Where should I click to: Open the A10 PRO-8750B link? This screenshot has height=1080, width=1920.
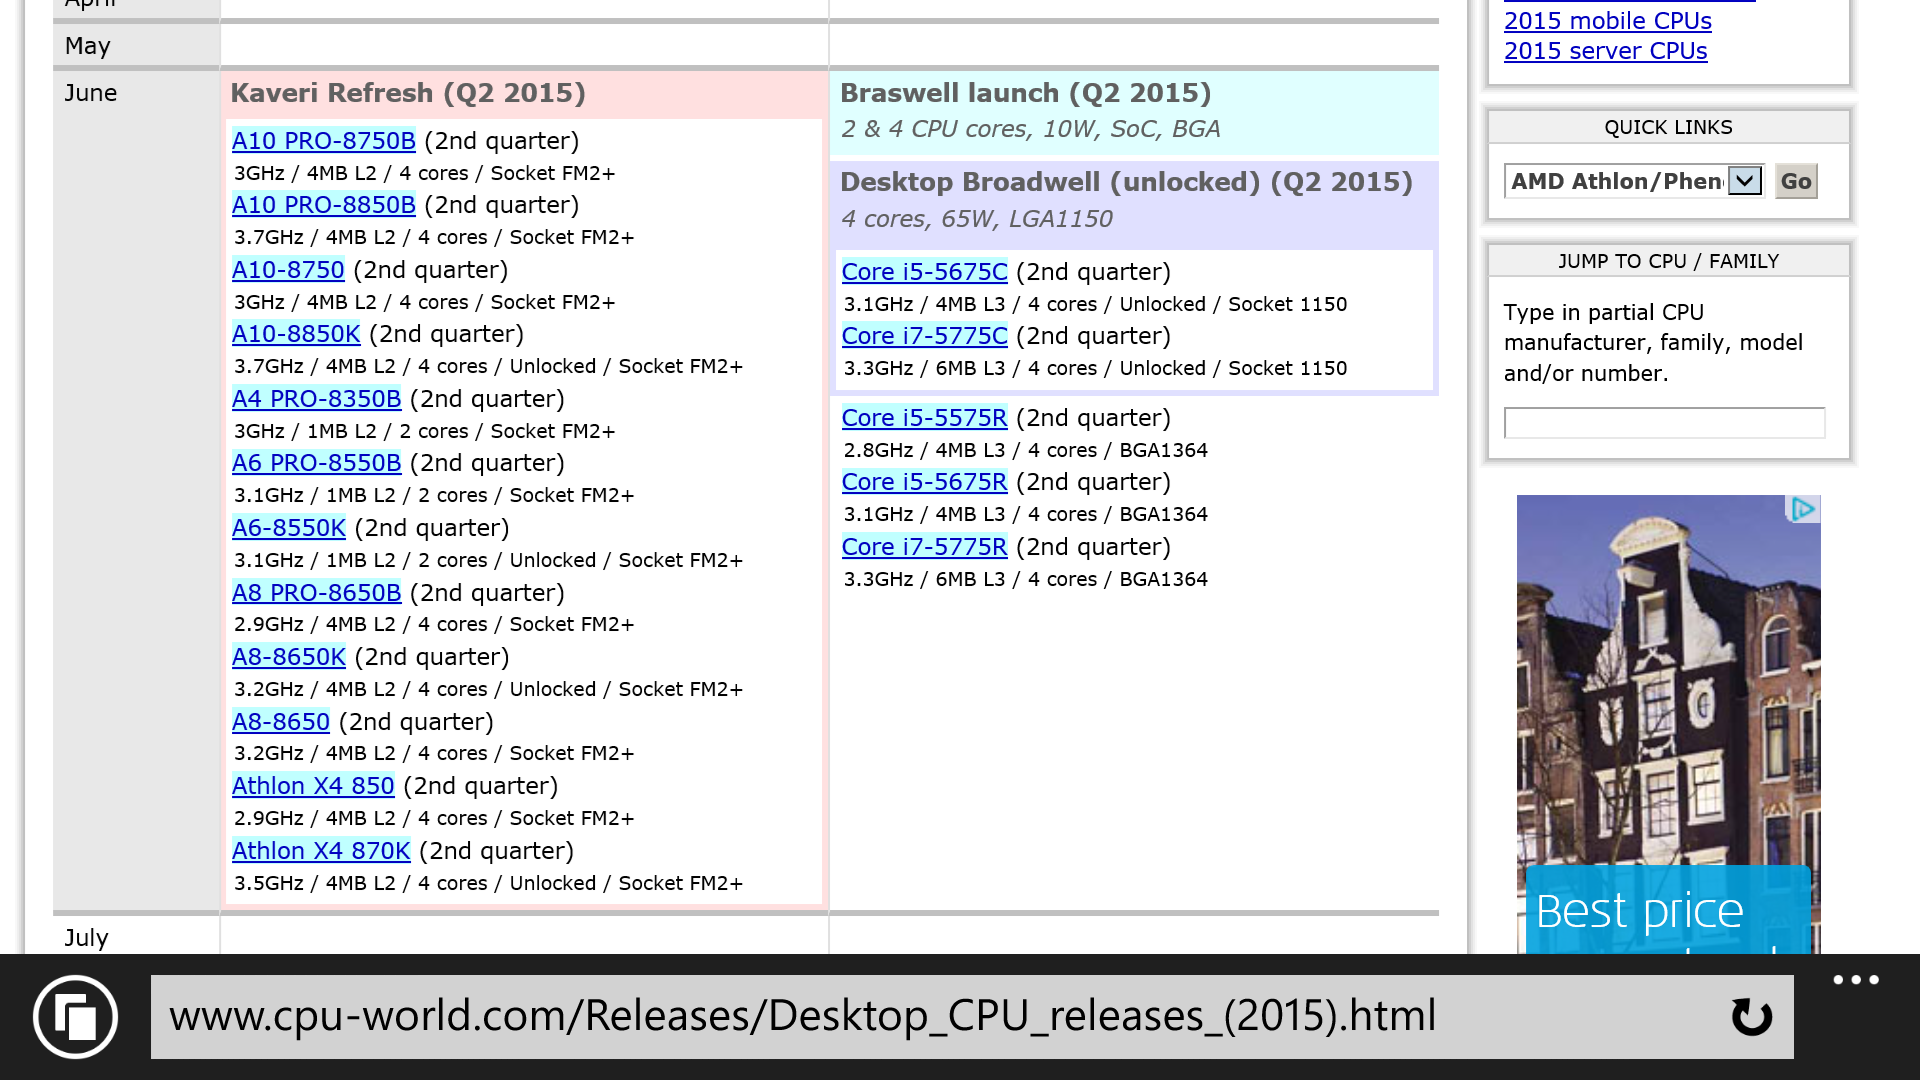(323, 141)
